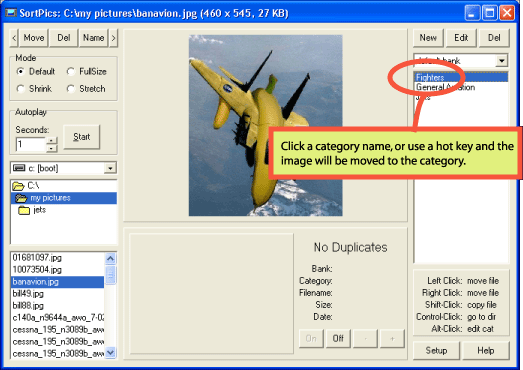The image size is (523, 370).
Task: Click the right Del button beside Edit
Action: tap(494, 38)
